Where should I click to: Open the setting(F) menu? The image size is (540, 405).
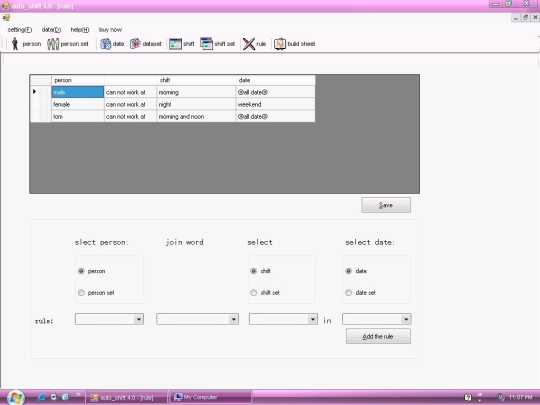click(x=20, y=30)
